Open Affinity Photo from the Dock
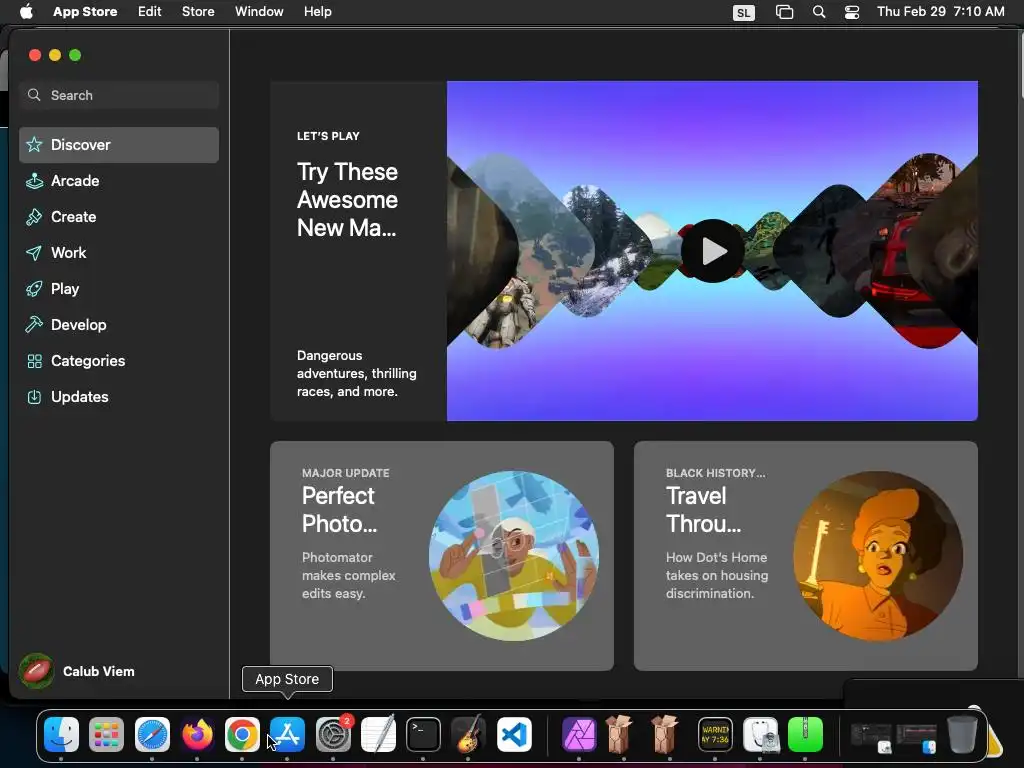The image size is (1024, 768). (x=579, y=735)
